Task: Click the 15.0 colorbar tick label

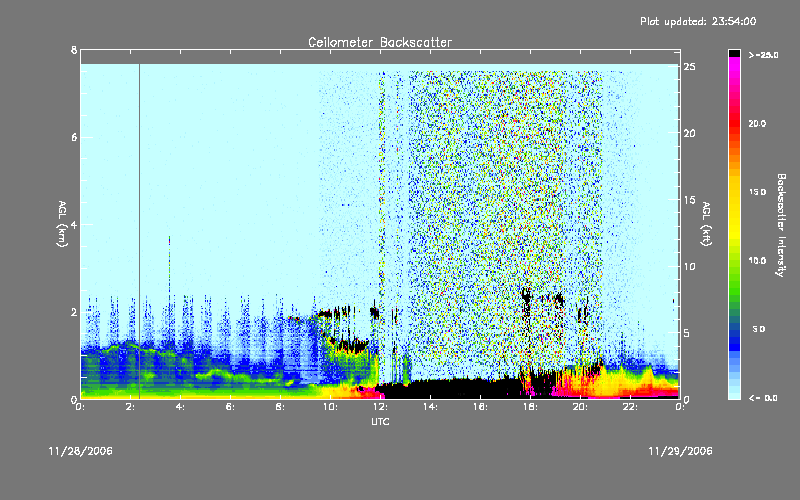Action: [x=757, y=192]
